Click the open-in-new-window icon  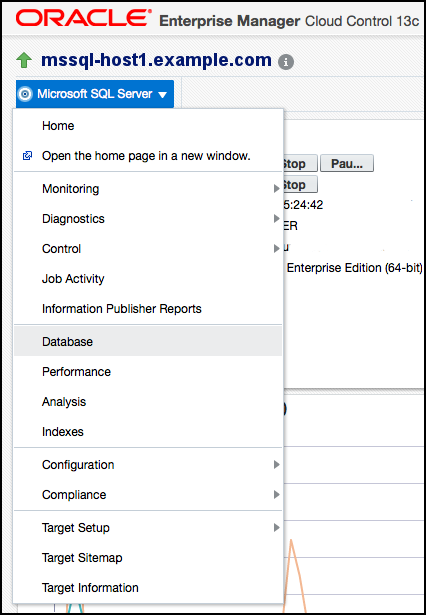pos(27,156)
